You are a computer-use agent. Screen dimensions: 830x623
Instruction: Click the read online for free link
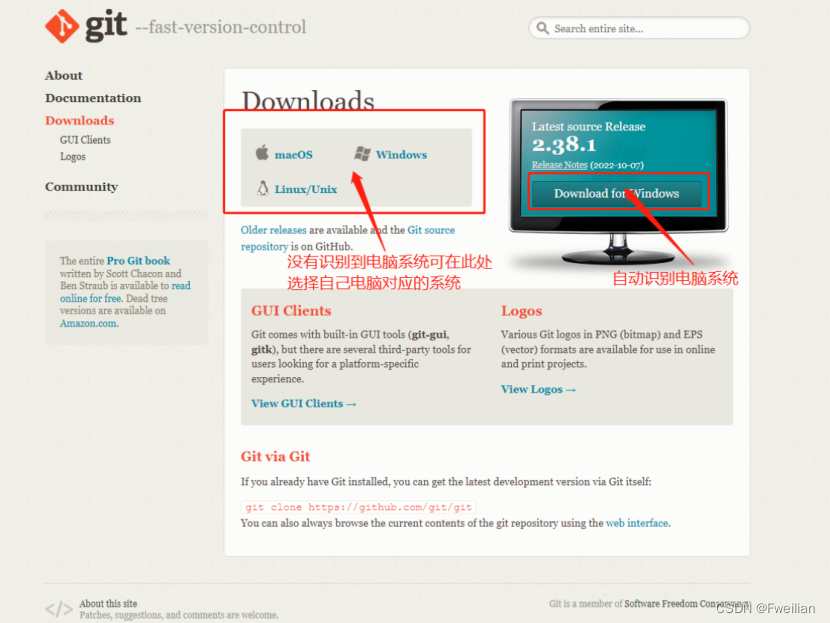tap(125, 292)
